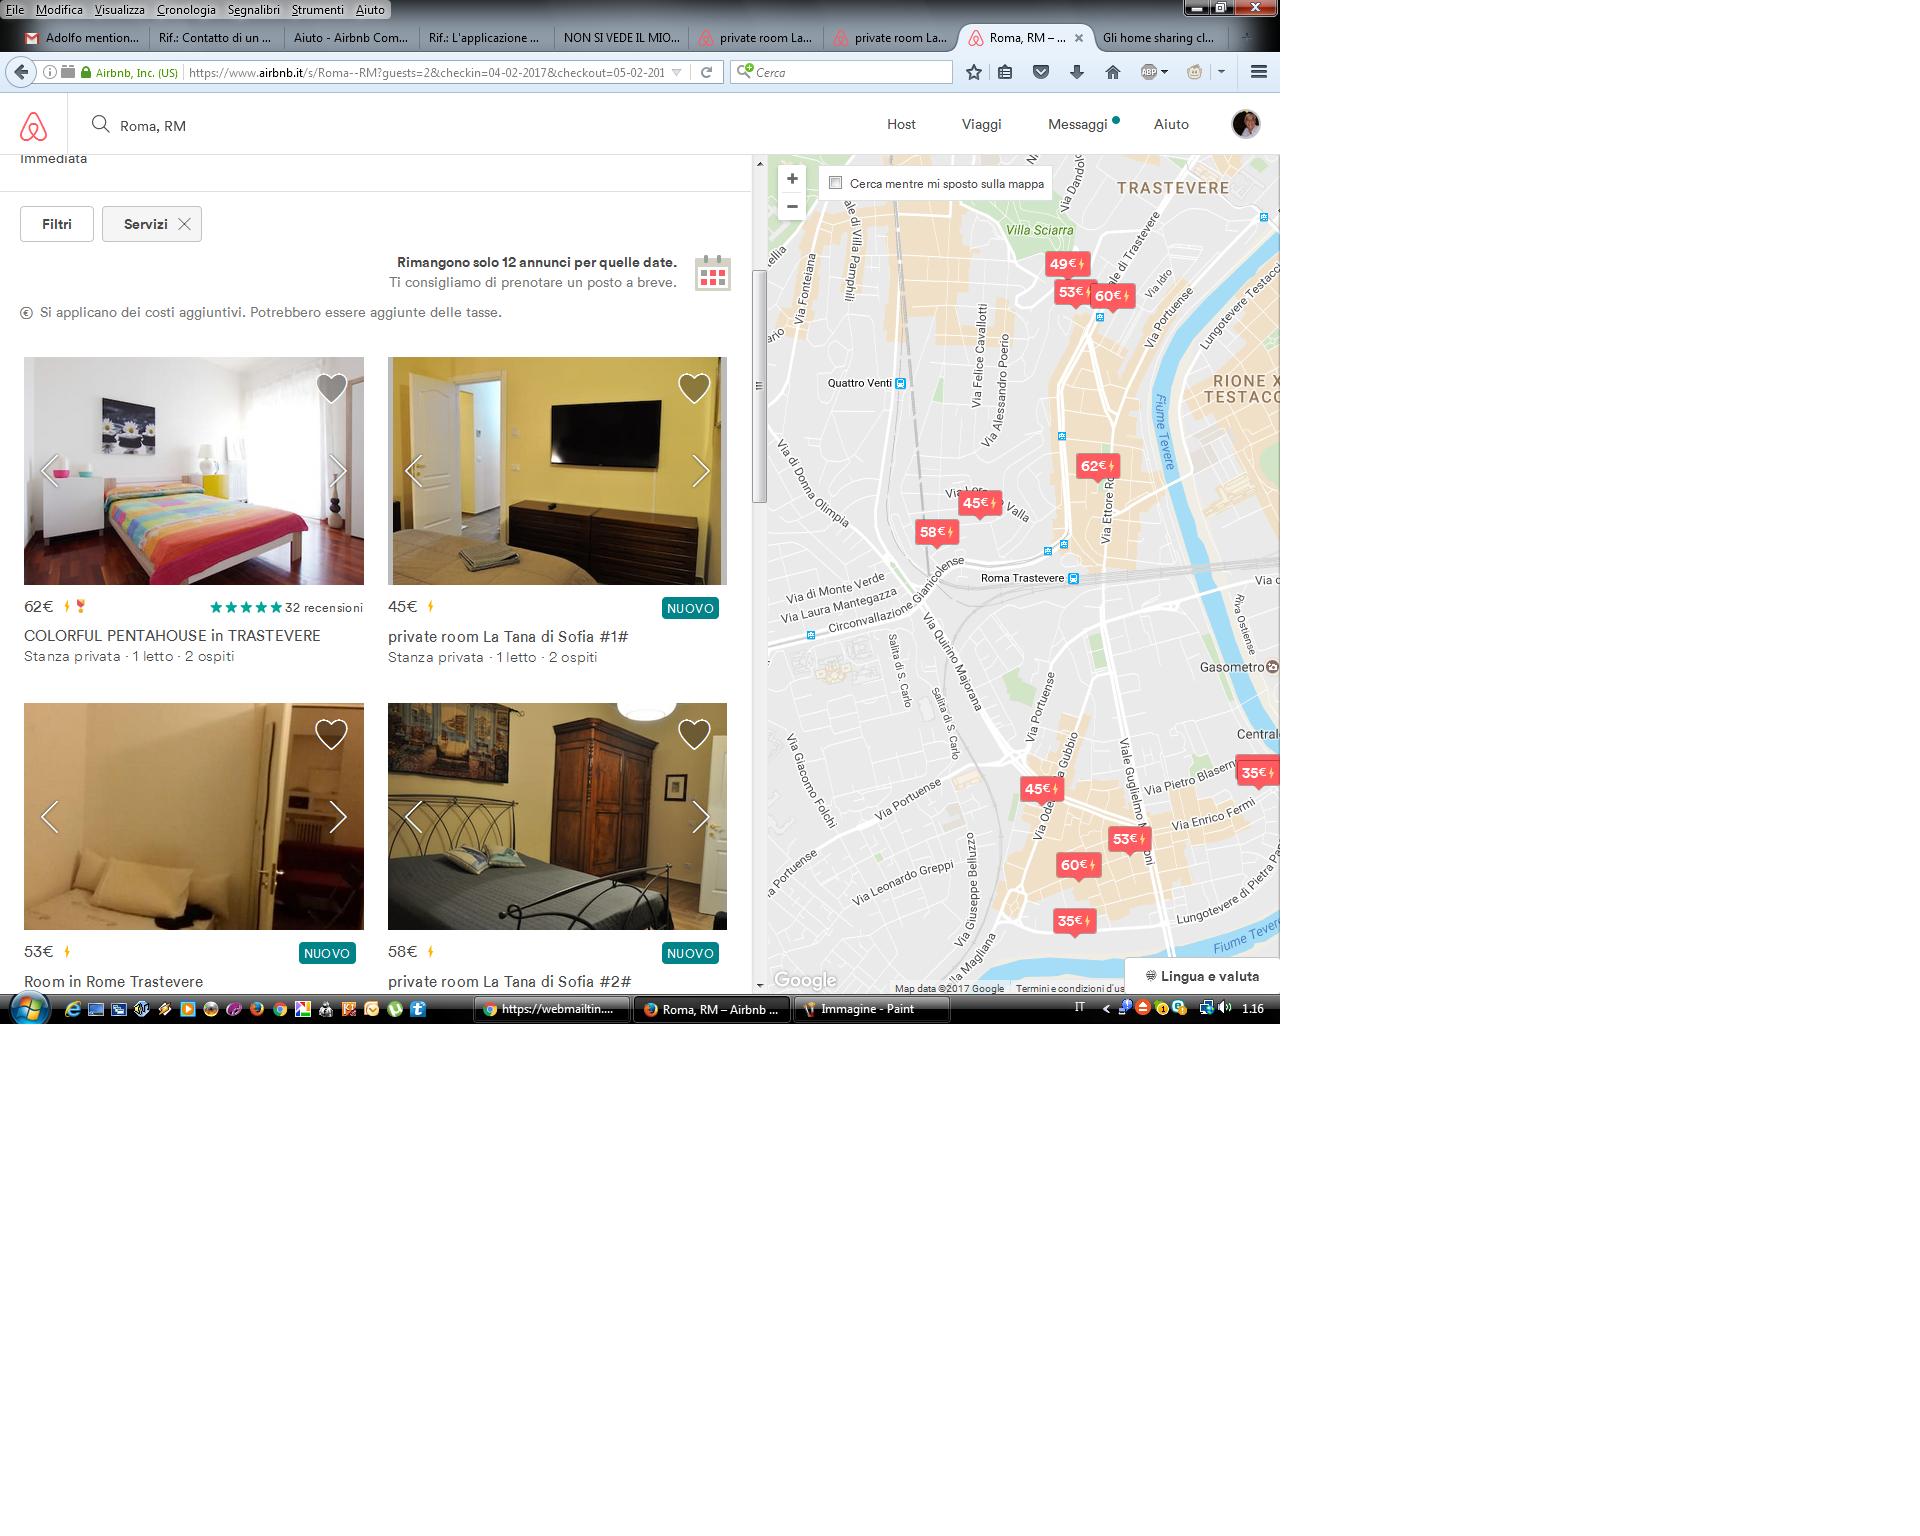
Task: Zoom in on the map
Action: click(792, 179)
